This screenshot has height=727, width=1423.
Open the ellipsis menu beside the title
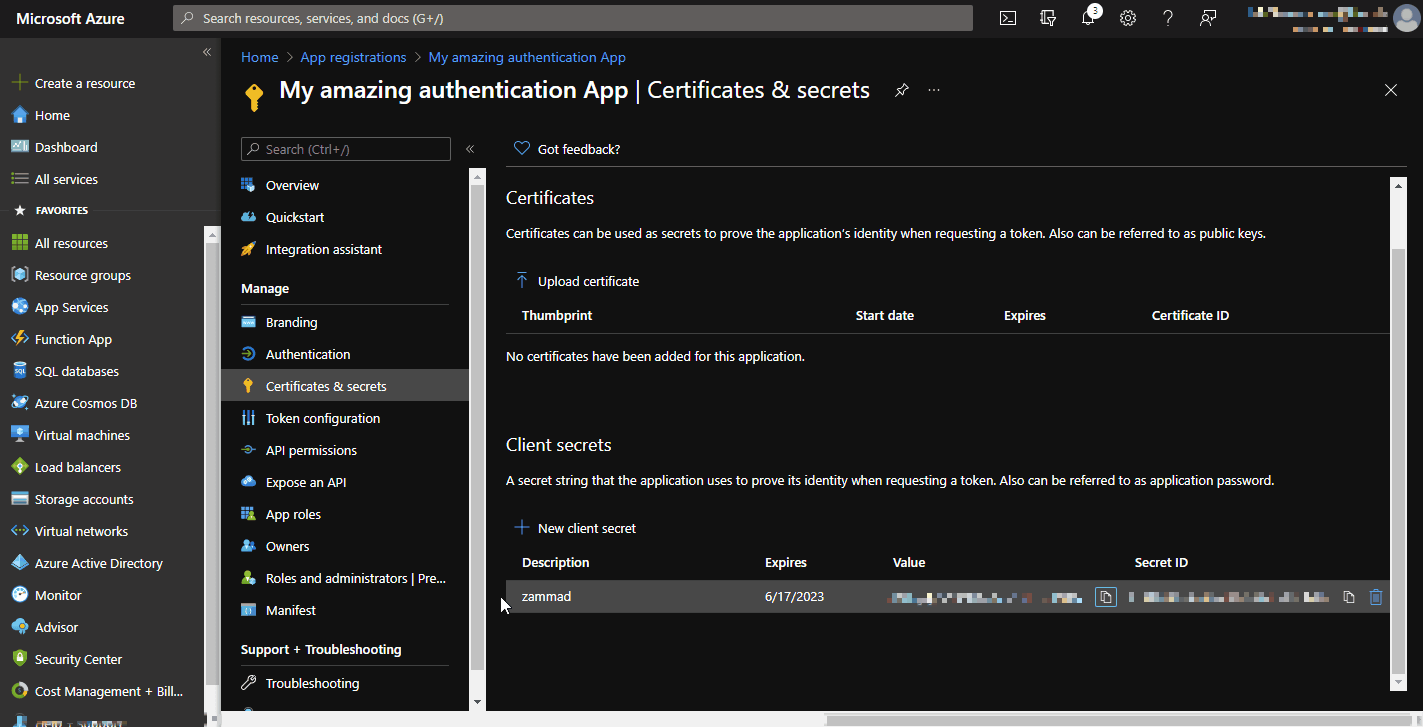934,90
